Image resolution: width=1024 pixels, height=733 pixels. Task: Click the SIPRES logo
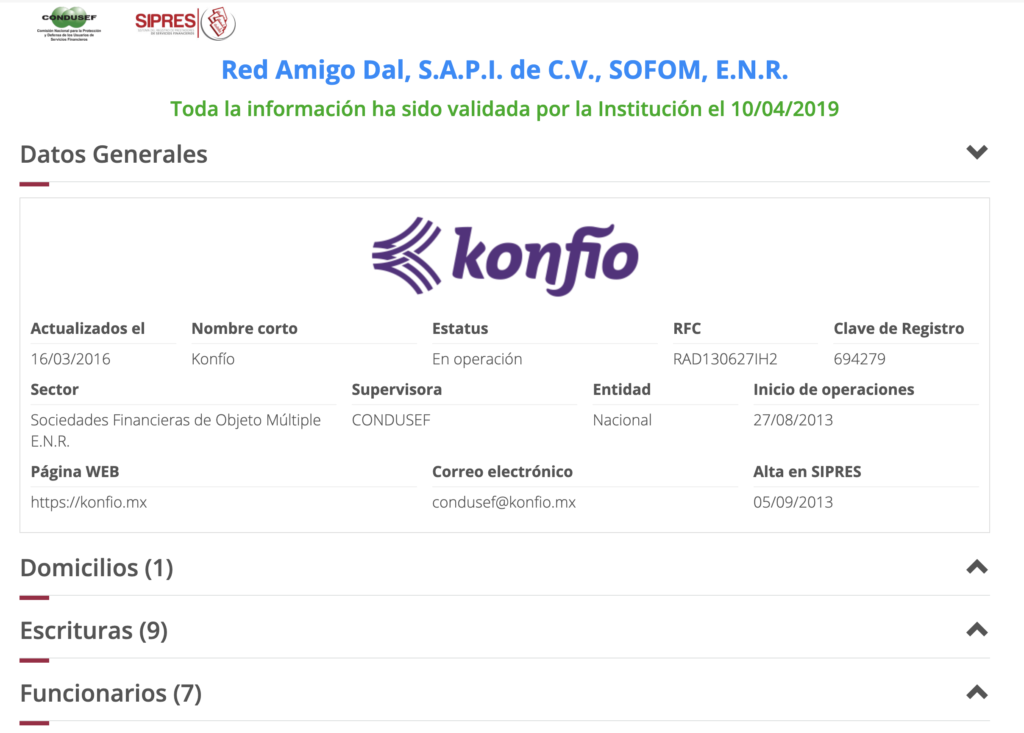click(185, 24)
